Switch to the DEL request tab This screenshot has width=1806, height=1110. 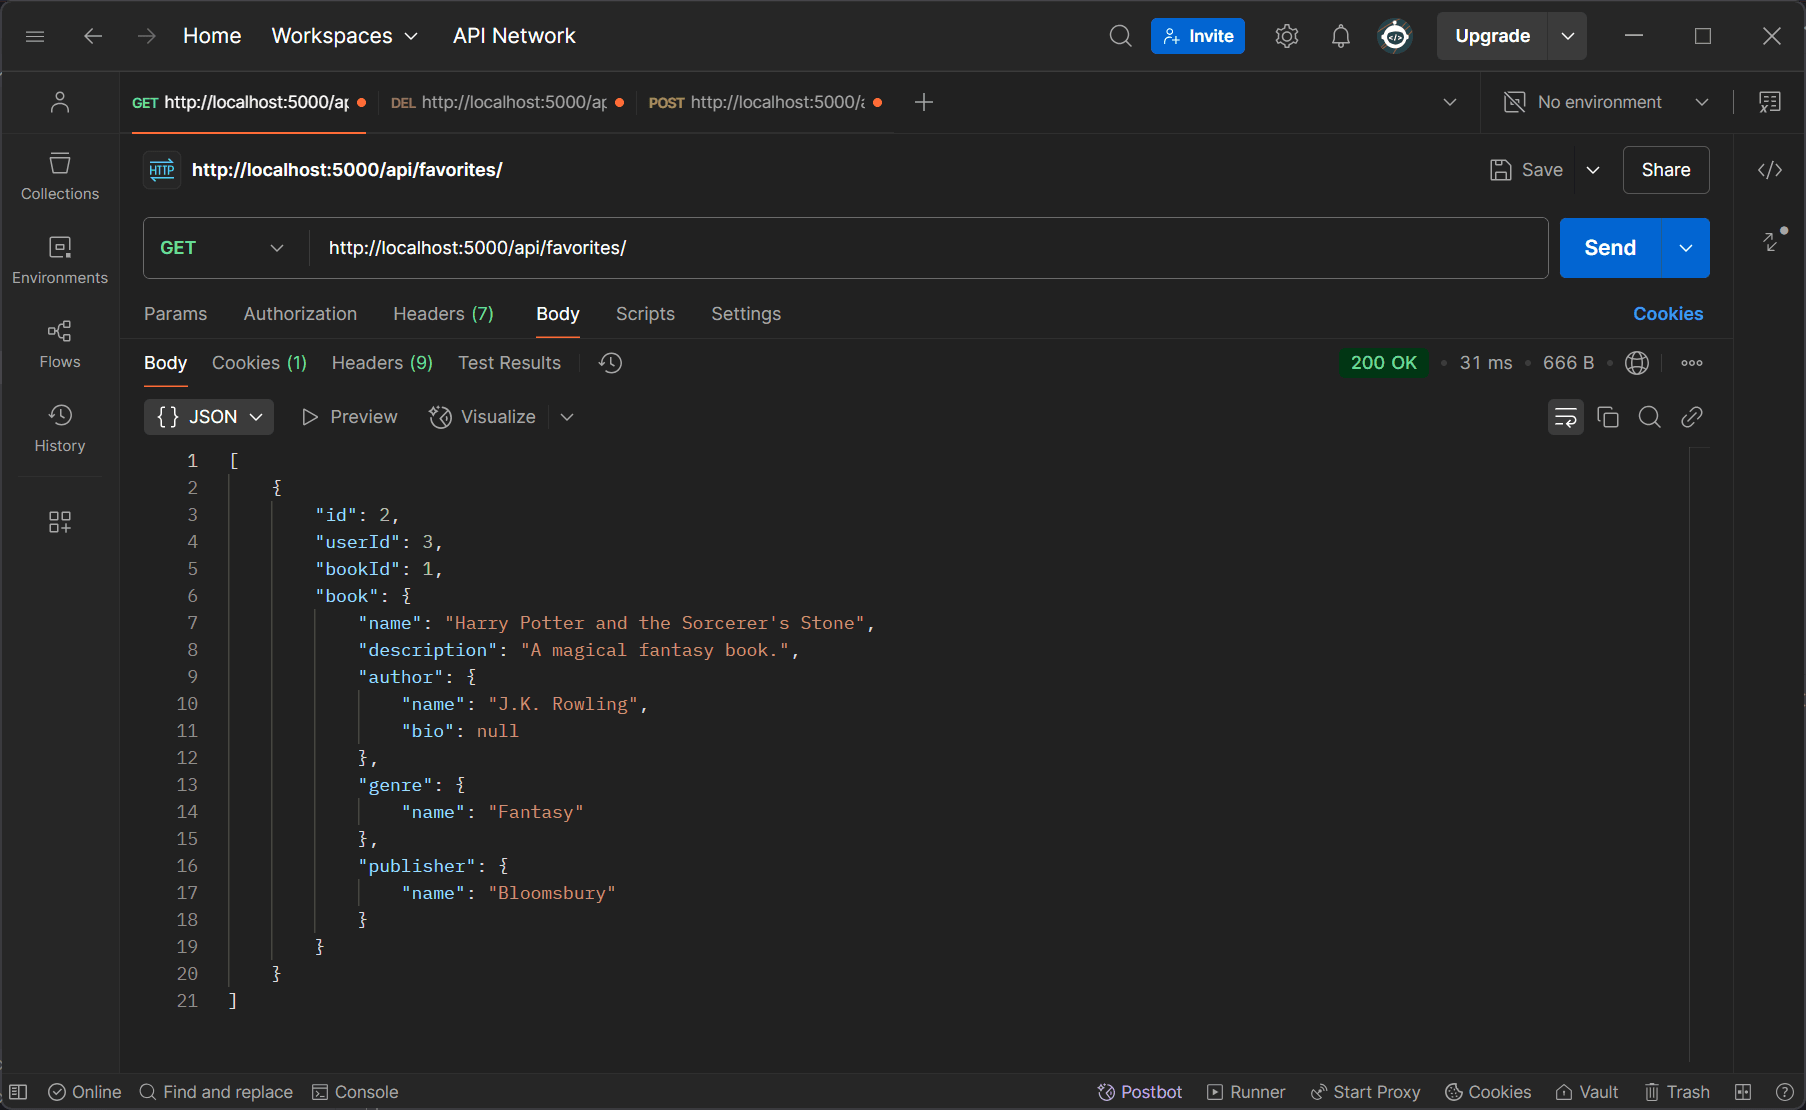point(507,102)
